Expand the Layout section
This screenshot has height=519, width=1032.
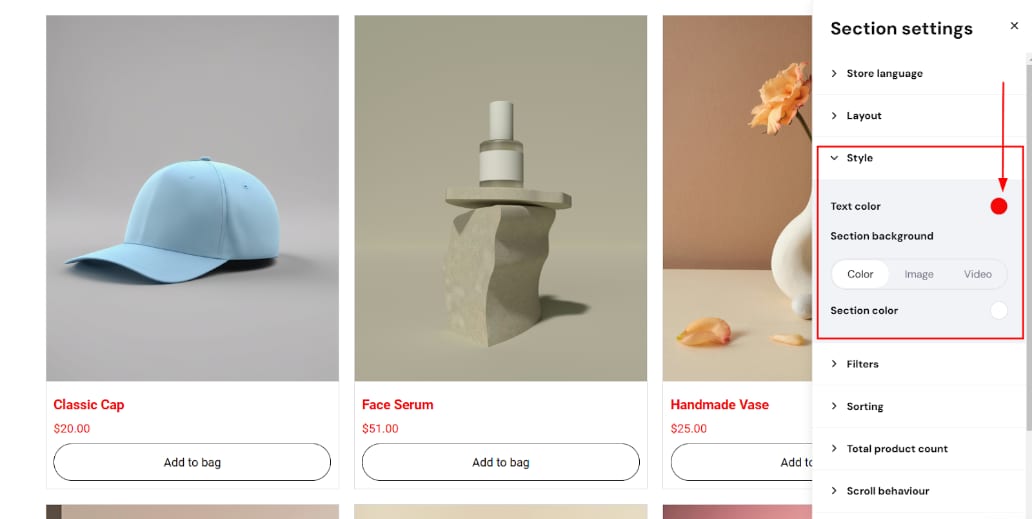click(x=919, y=116)
